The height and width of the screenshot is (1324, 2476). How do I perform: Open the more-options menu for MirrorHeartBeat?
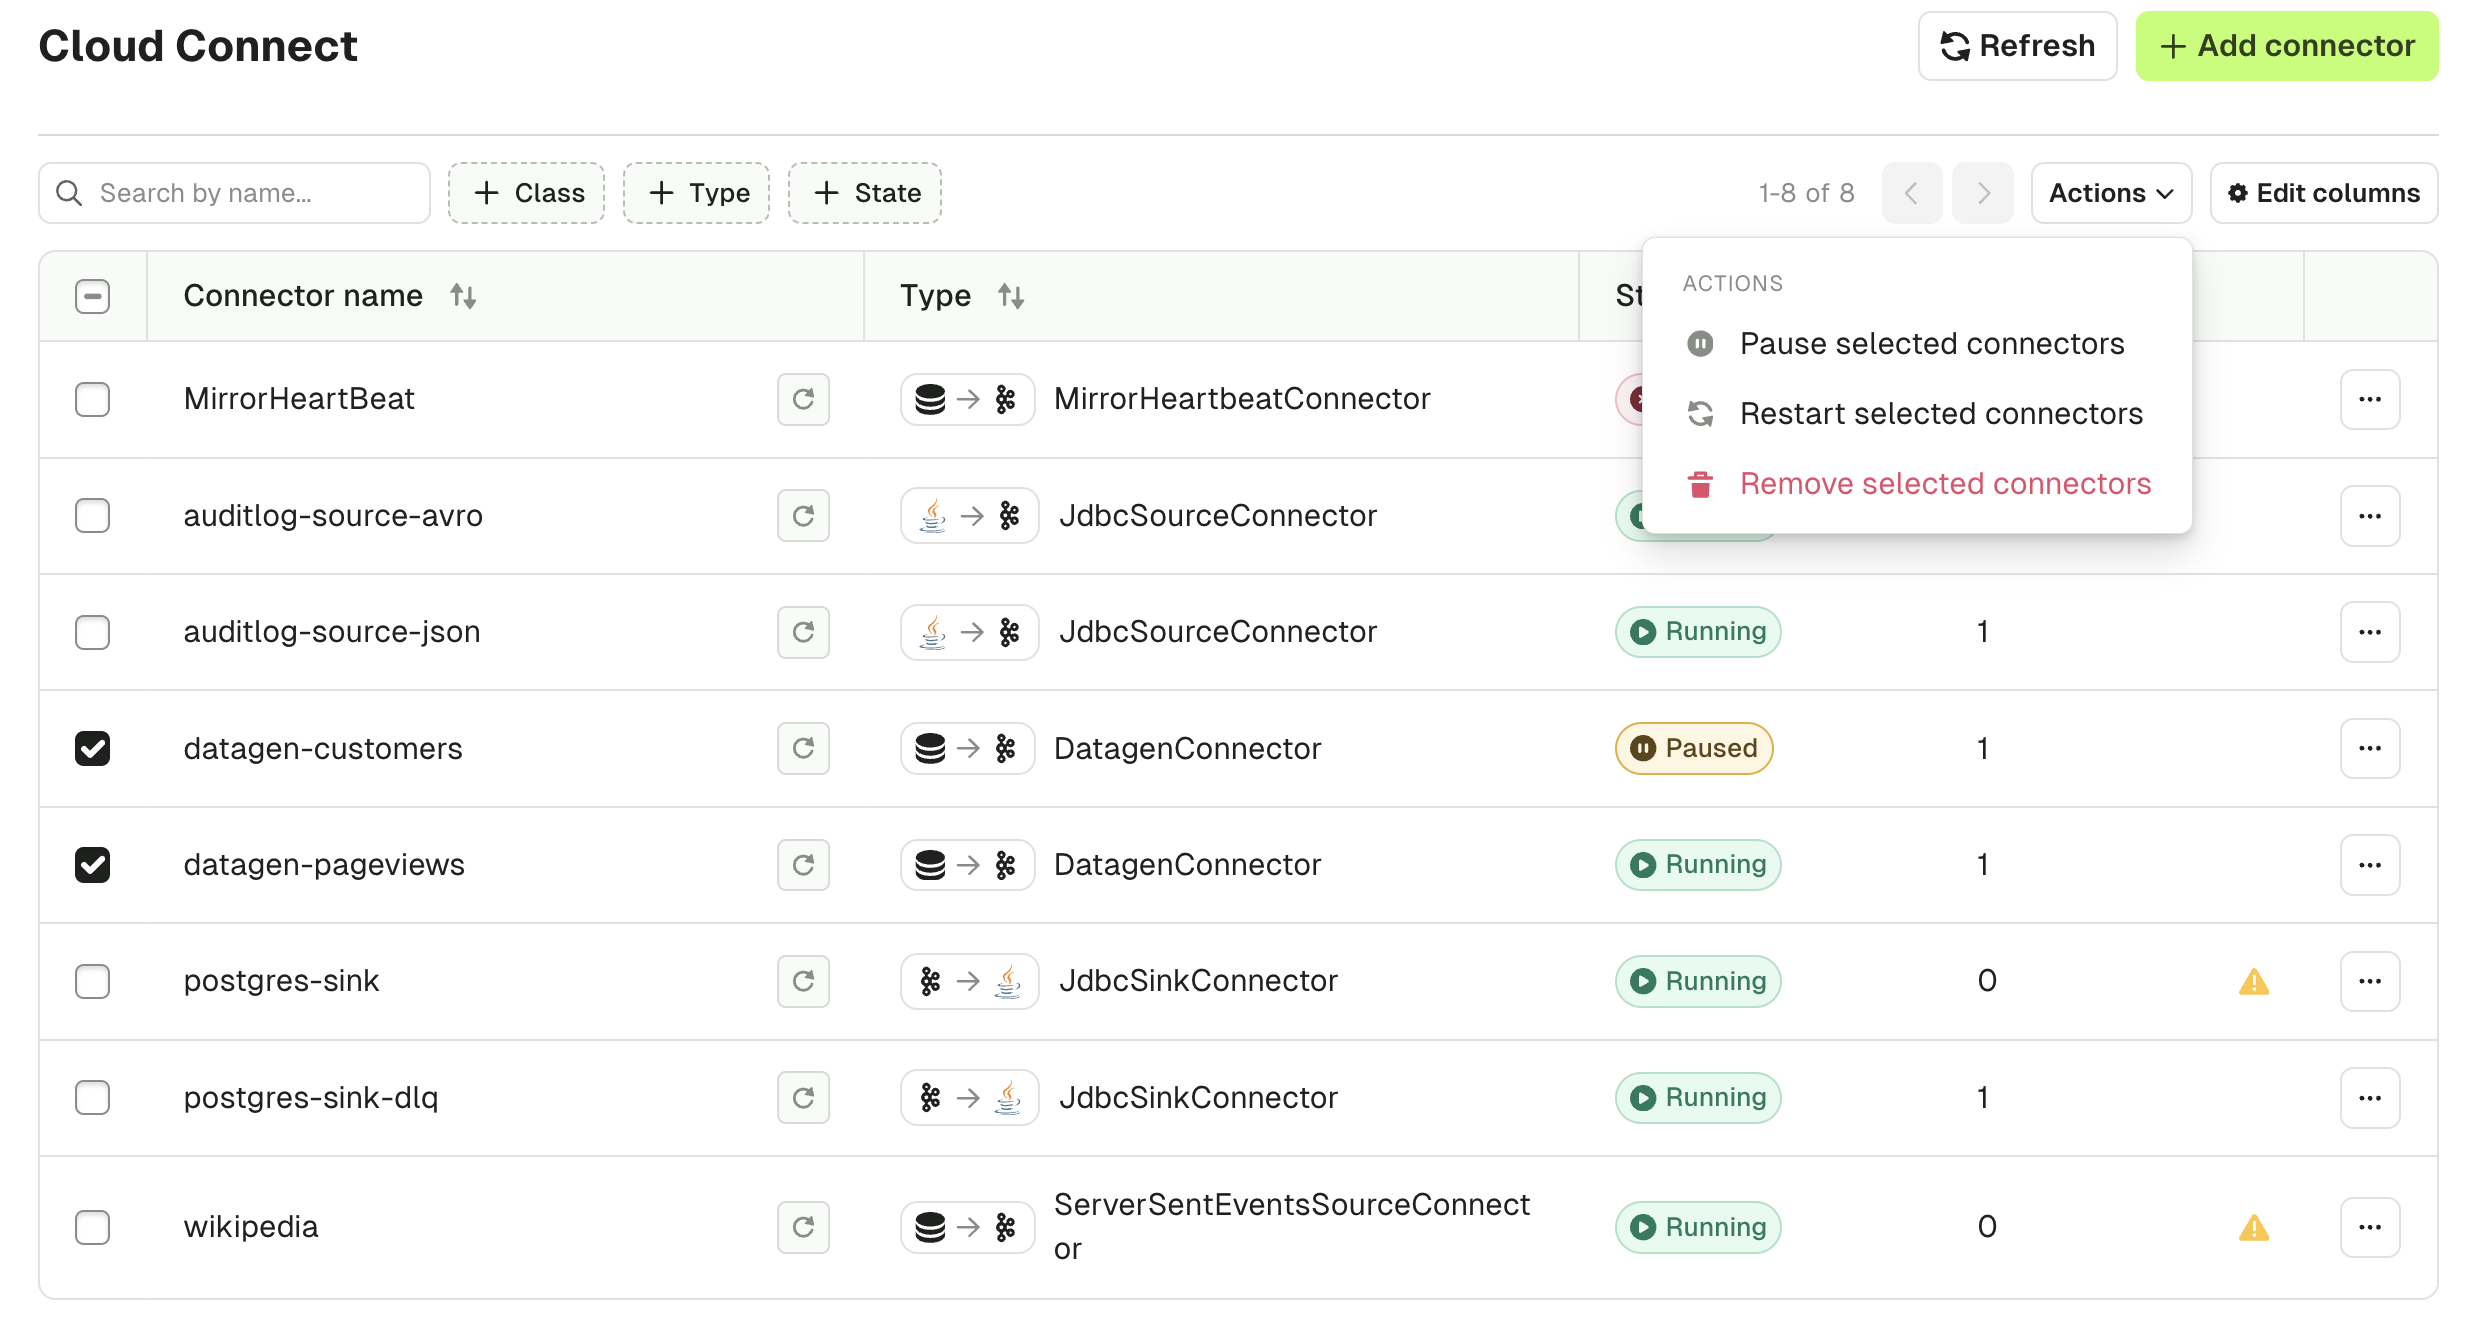pos(2369,400)
